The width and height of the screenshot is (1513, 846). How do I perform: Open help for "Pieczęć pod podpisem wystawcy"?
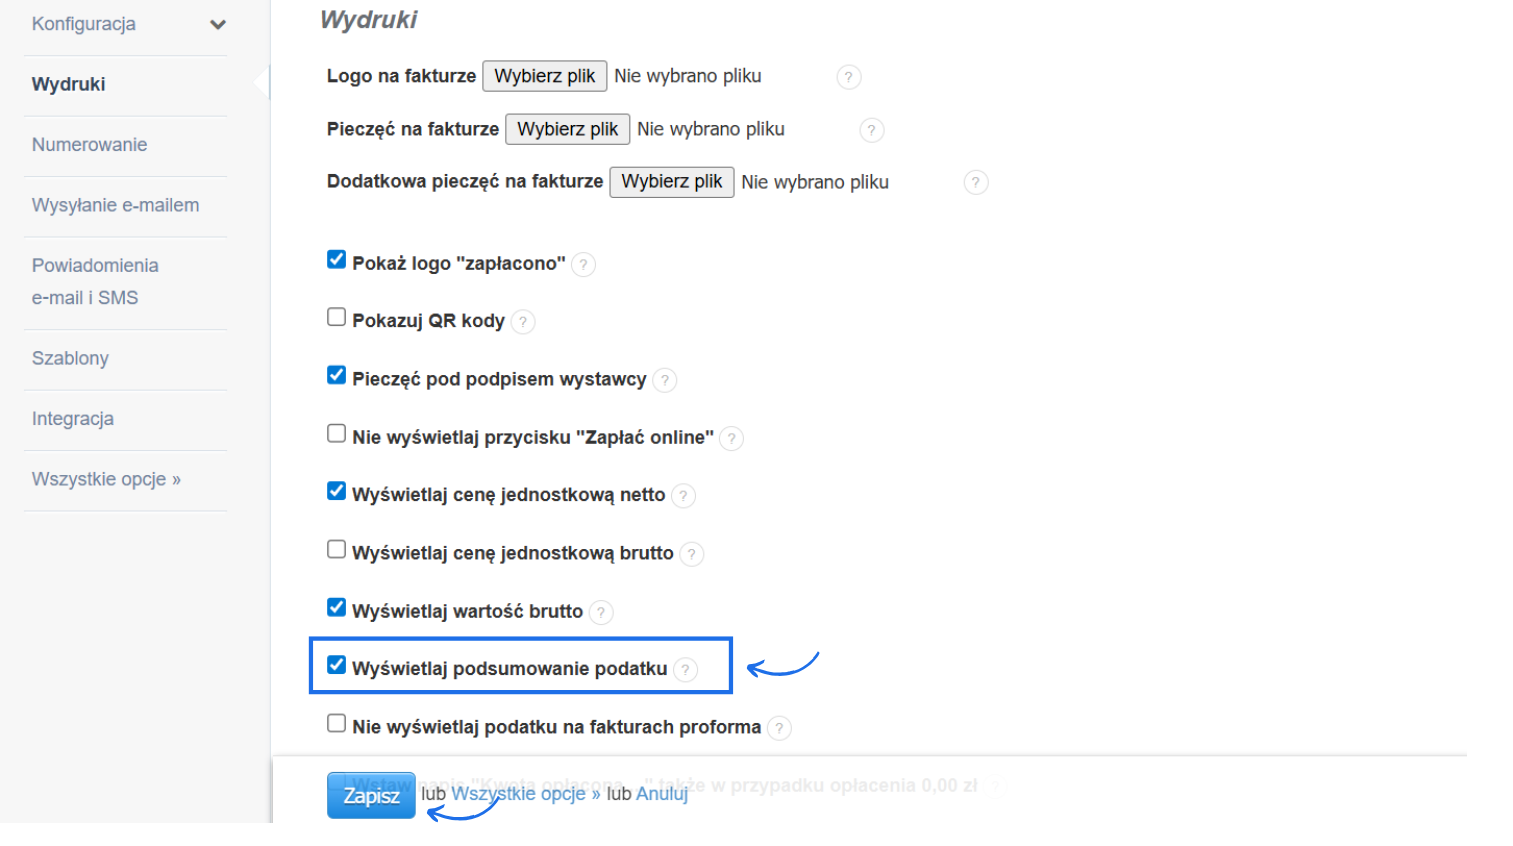[x=664, y=380]
